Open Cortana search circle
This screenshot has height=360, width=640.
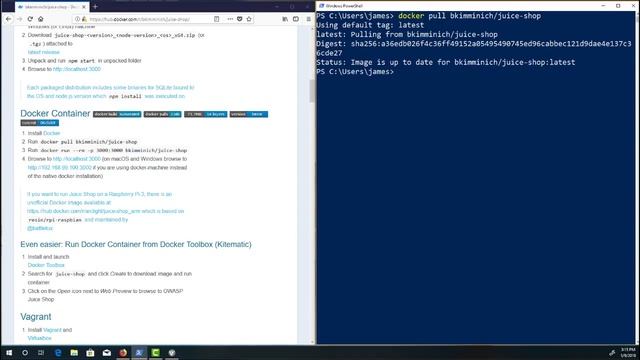[25, 353]
